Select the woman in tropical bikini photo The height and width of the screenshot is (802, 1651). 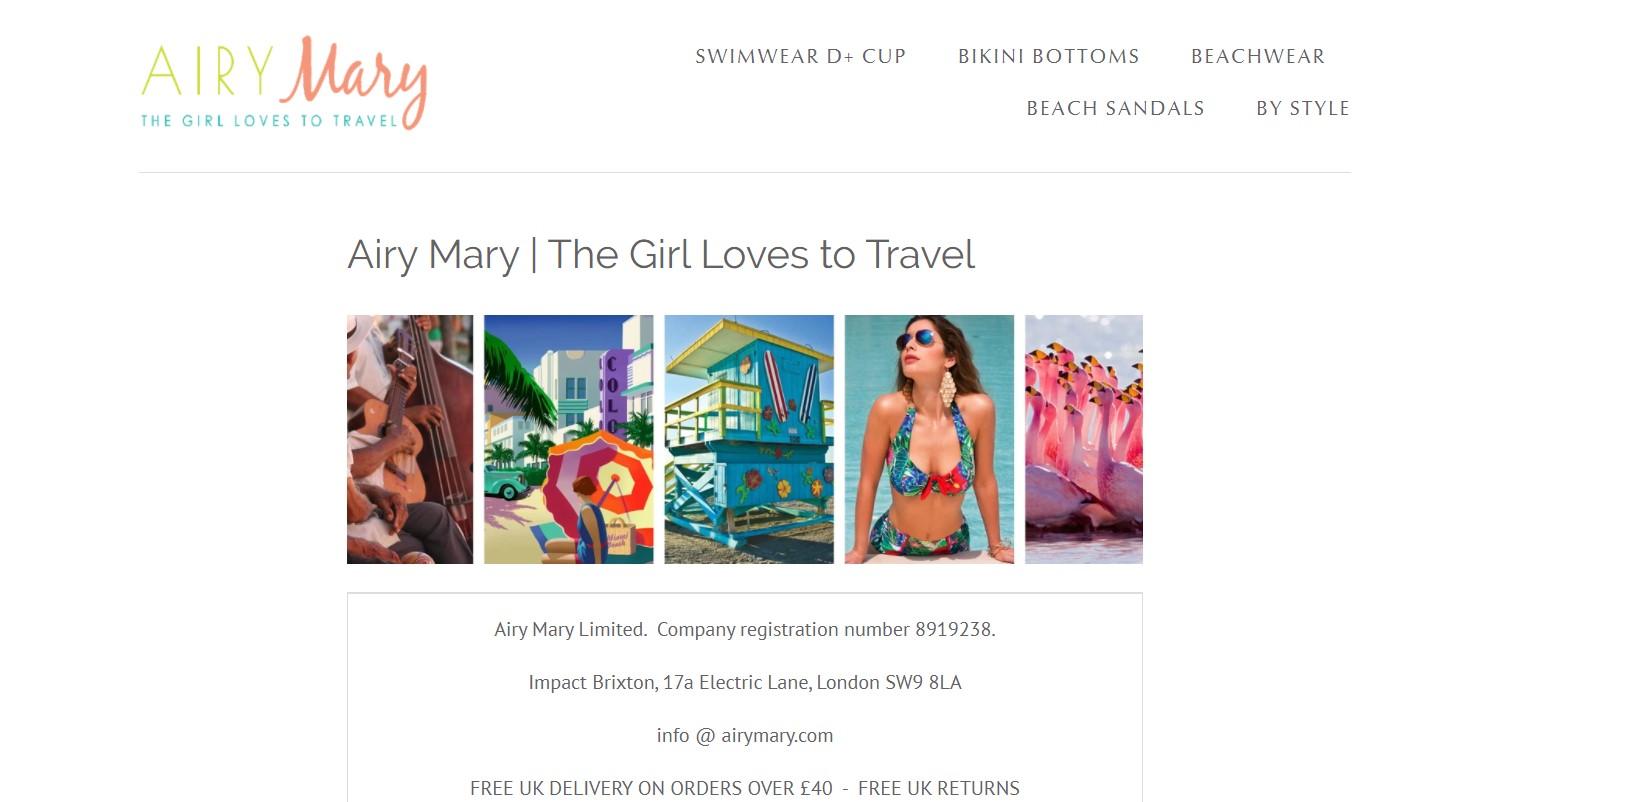coord(929,439)
